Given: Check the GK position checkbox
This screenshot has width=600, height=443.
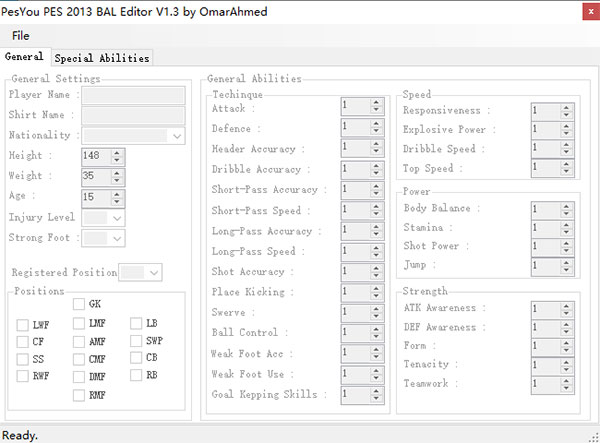Looking at the screenshot, I should pyautogui.click(x=79, y=304).
